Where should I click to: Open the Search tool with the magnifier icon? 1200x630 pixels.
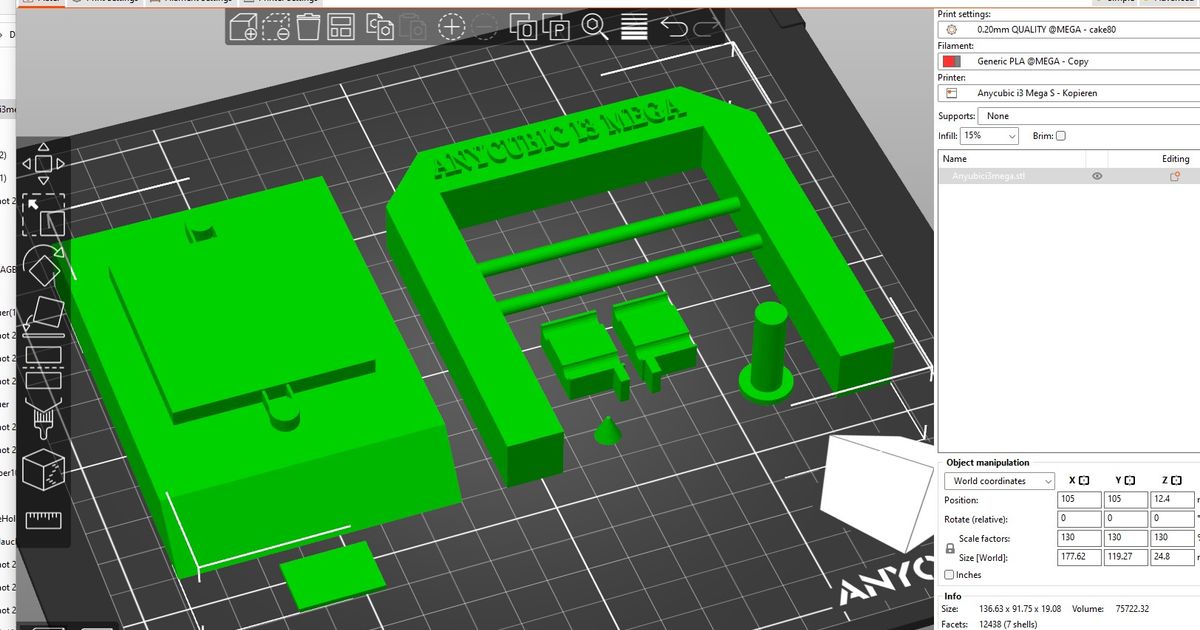[x=594, y=27]
